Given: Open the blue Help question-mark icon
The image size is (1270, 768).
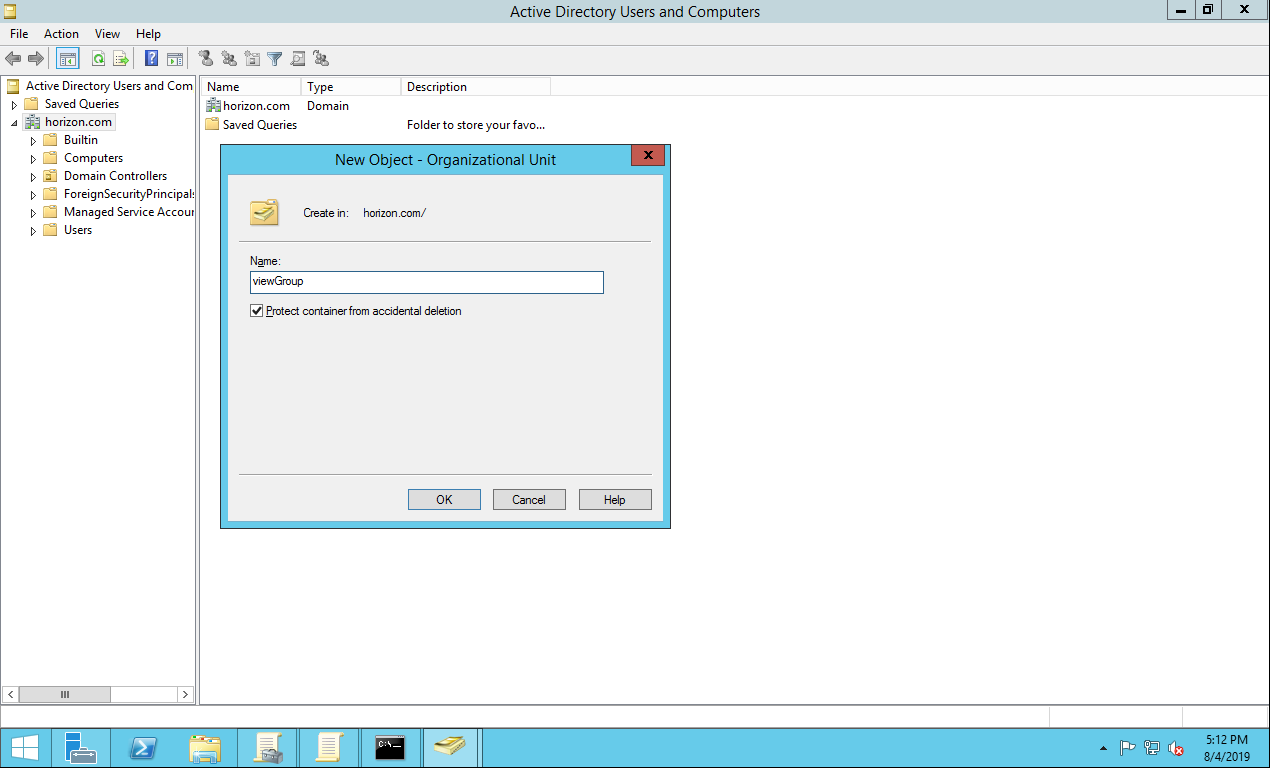Looking at the screenshot, I should 152,59.
